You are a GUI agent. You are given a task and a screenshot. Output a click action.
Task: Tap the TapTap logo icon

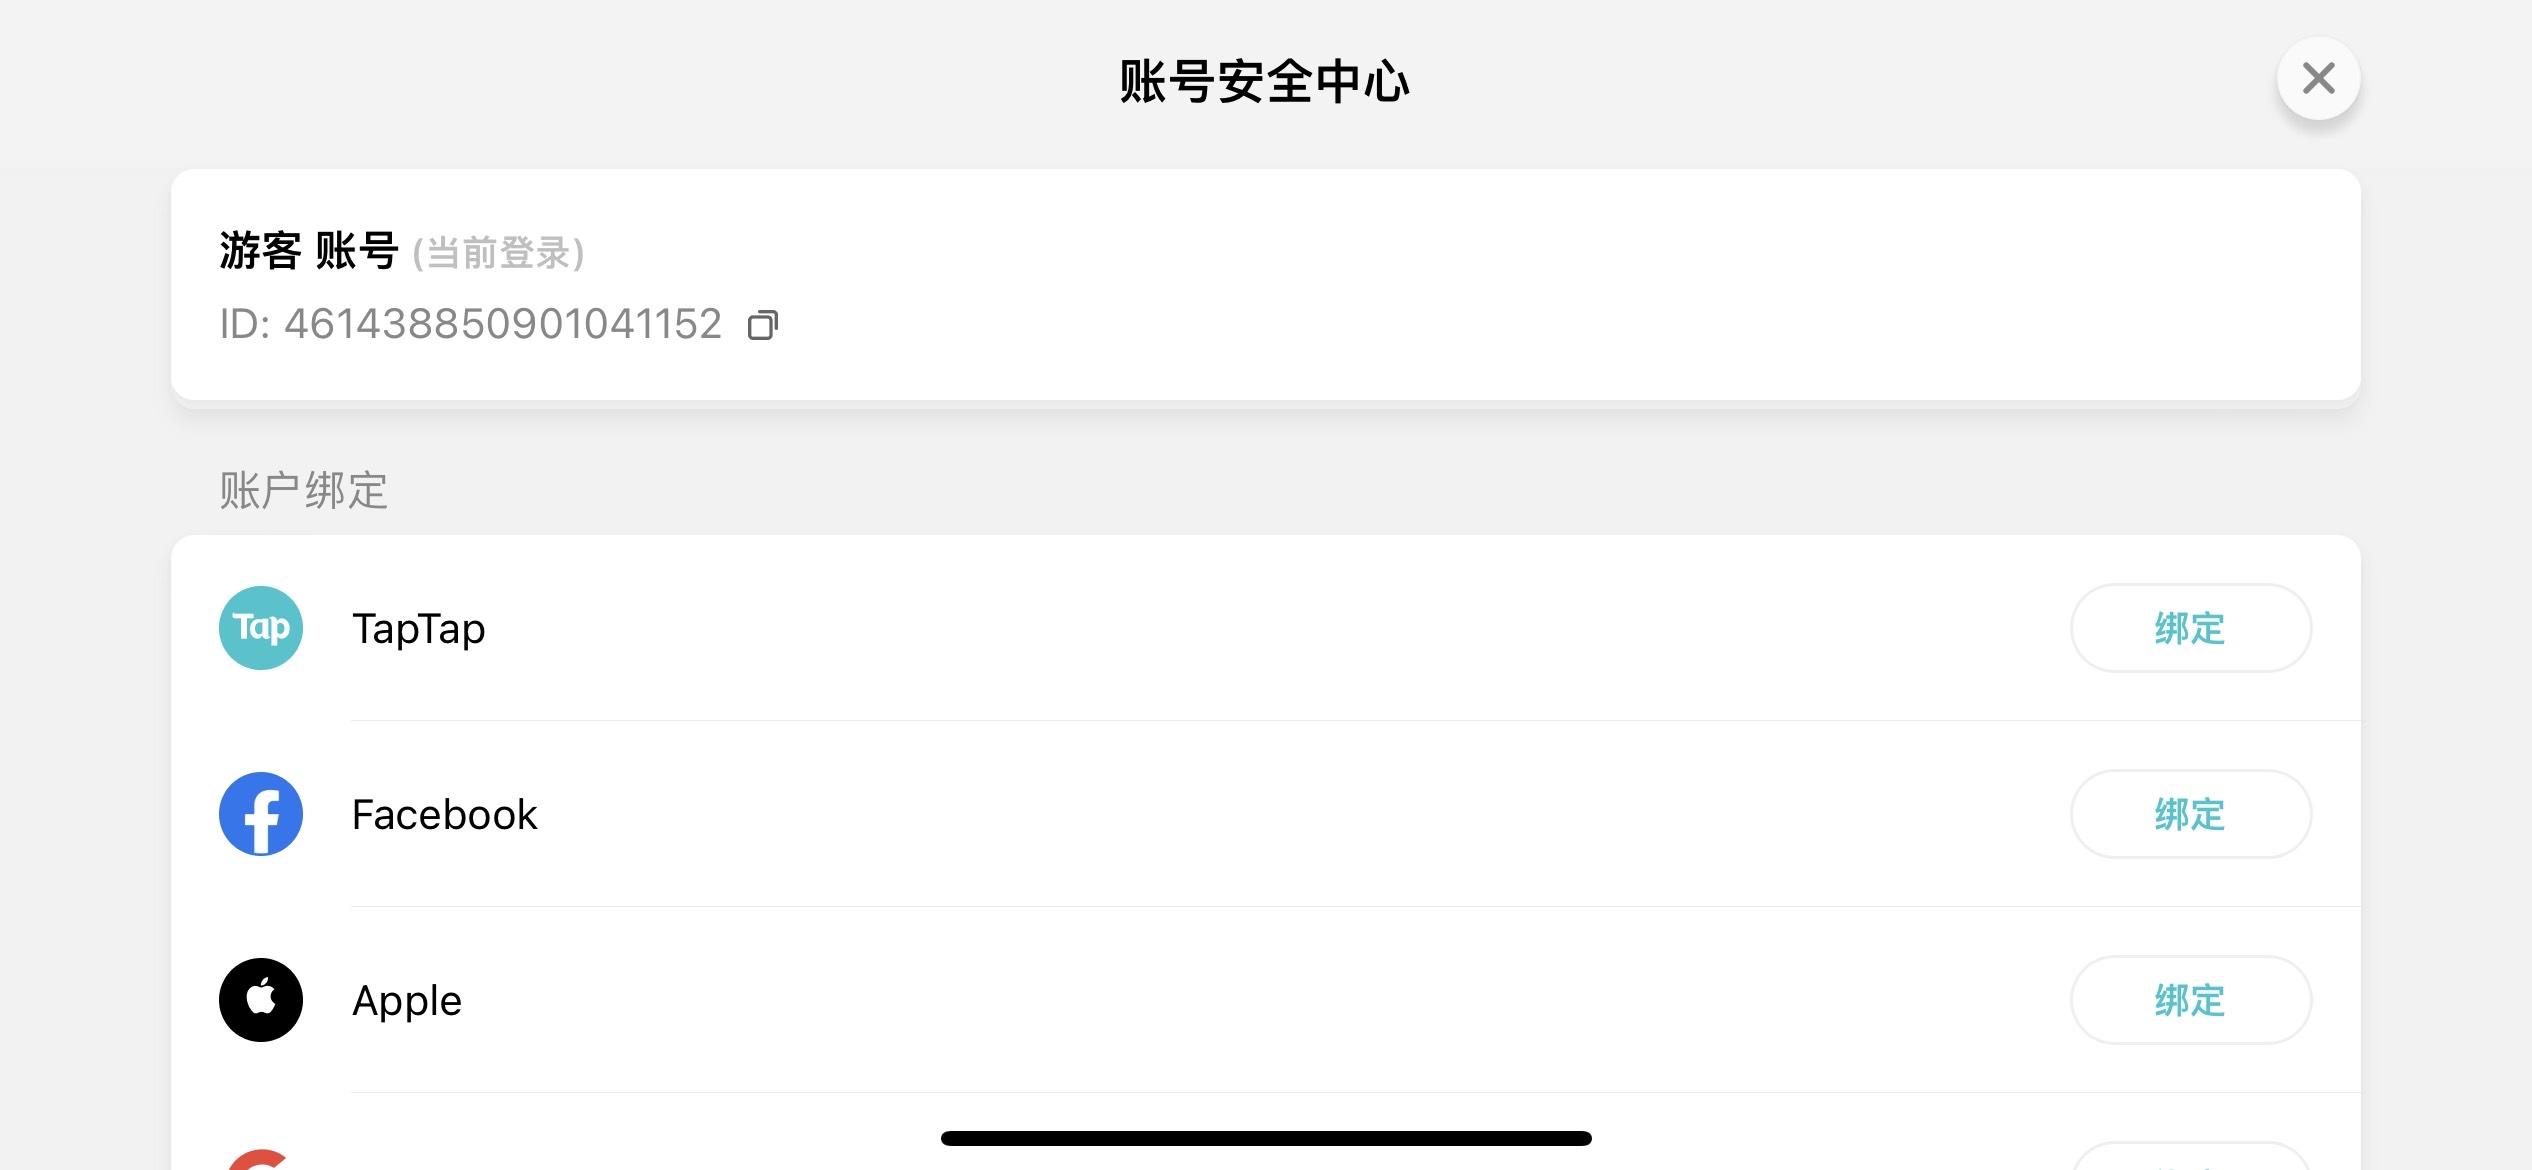pos(261,628)
